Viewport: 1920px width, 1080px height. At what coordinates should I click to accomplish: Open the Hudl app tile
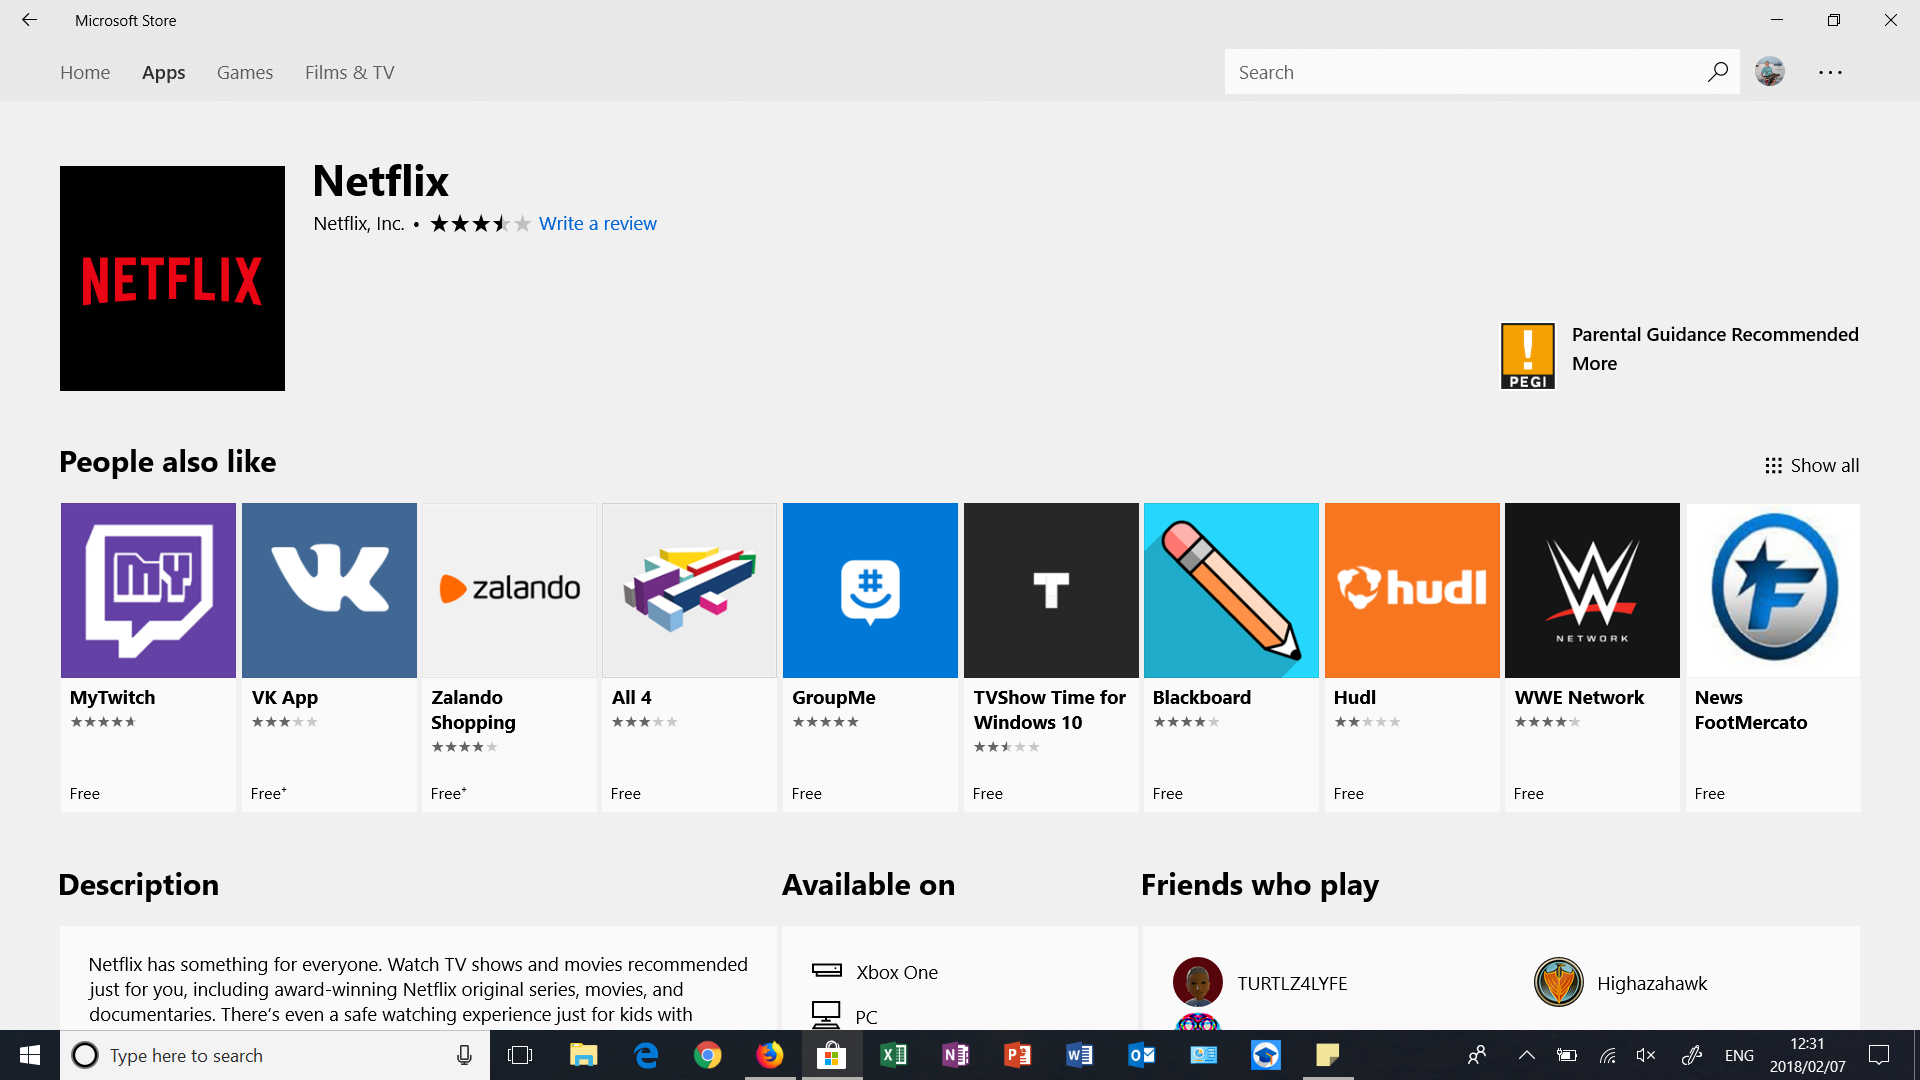(1412, 656)
